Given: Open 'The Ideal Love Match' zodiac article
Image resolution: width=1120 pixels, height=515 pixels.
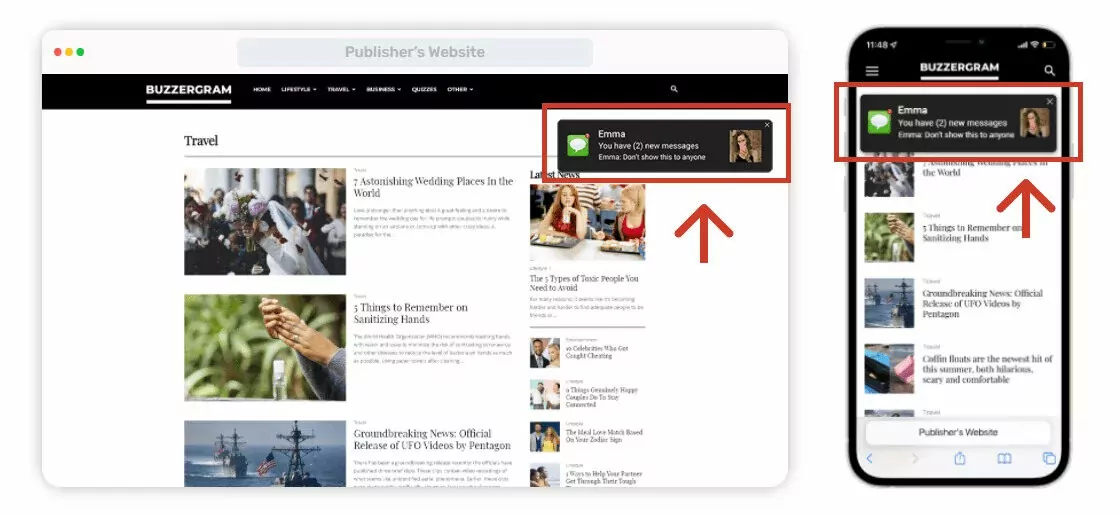Looking at the screenshot, I should pyautogui.click(x=604, y=436).
